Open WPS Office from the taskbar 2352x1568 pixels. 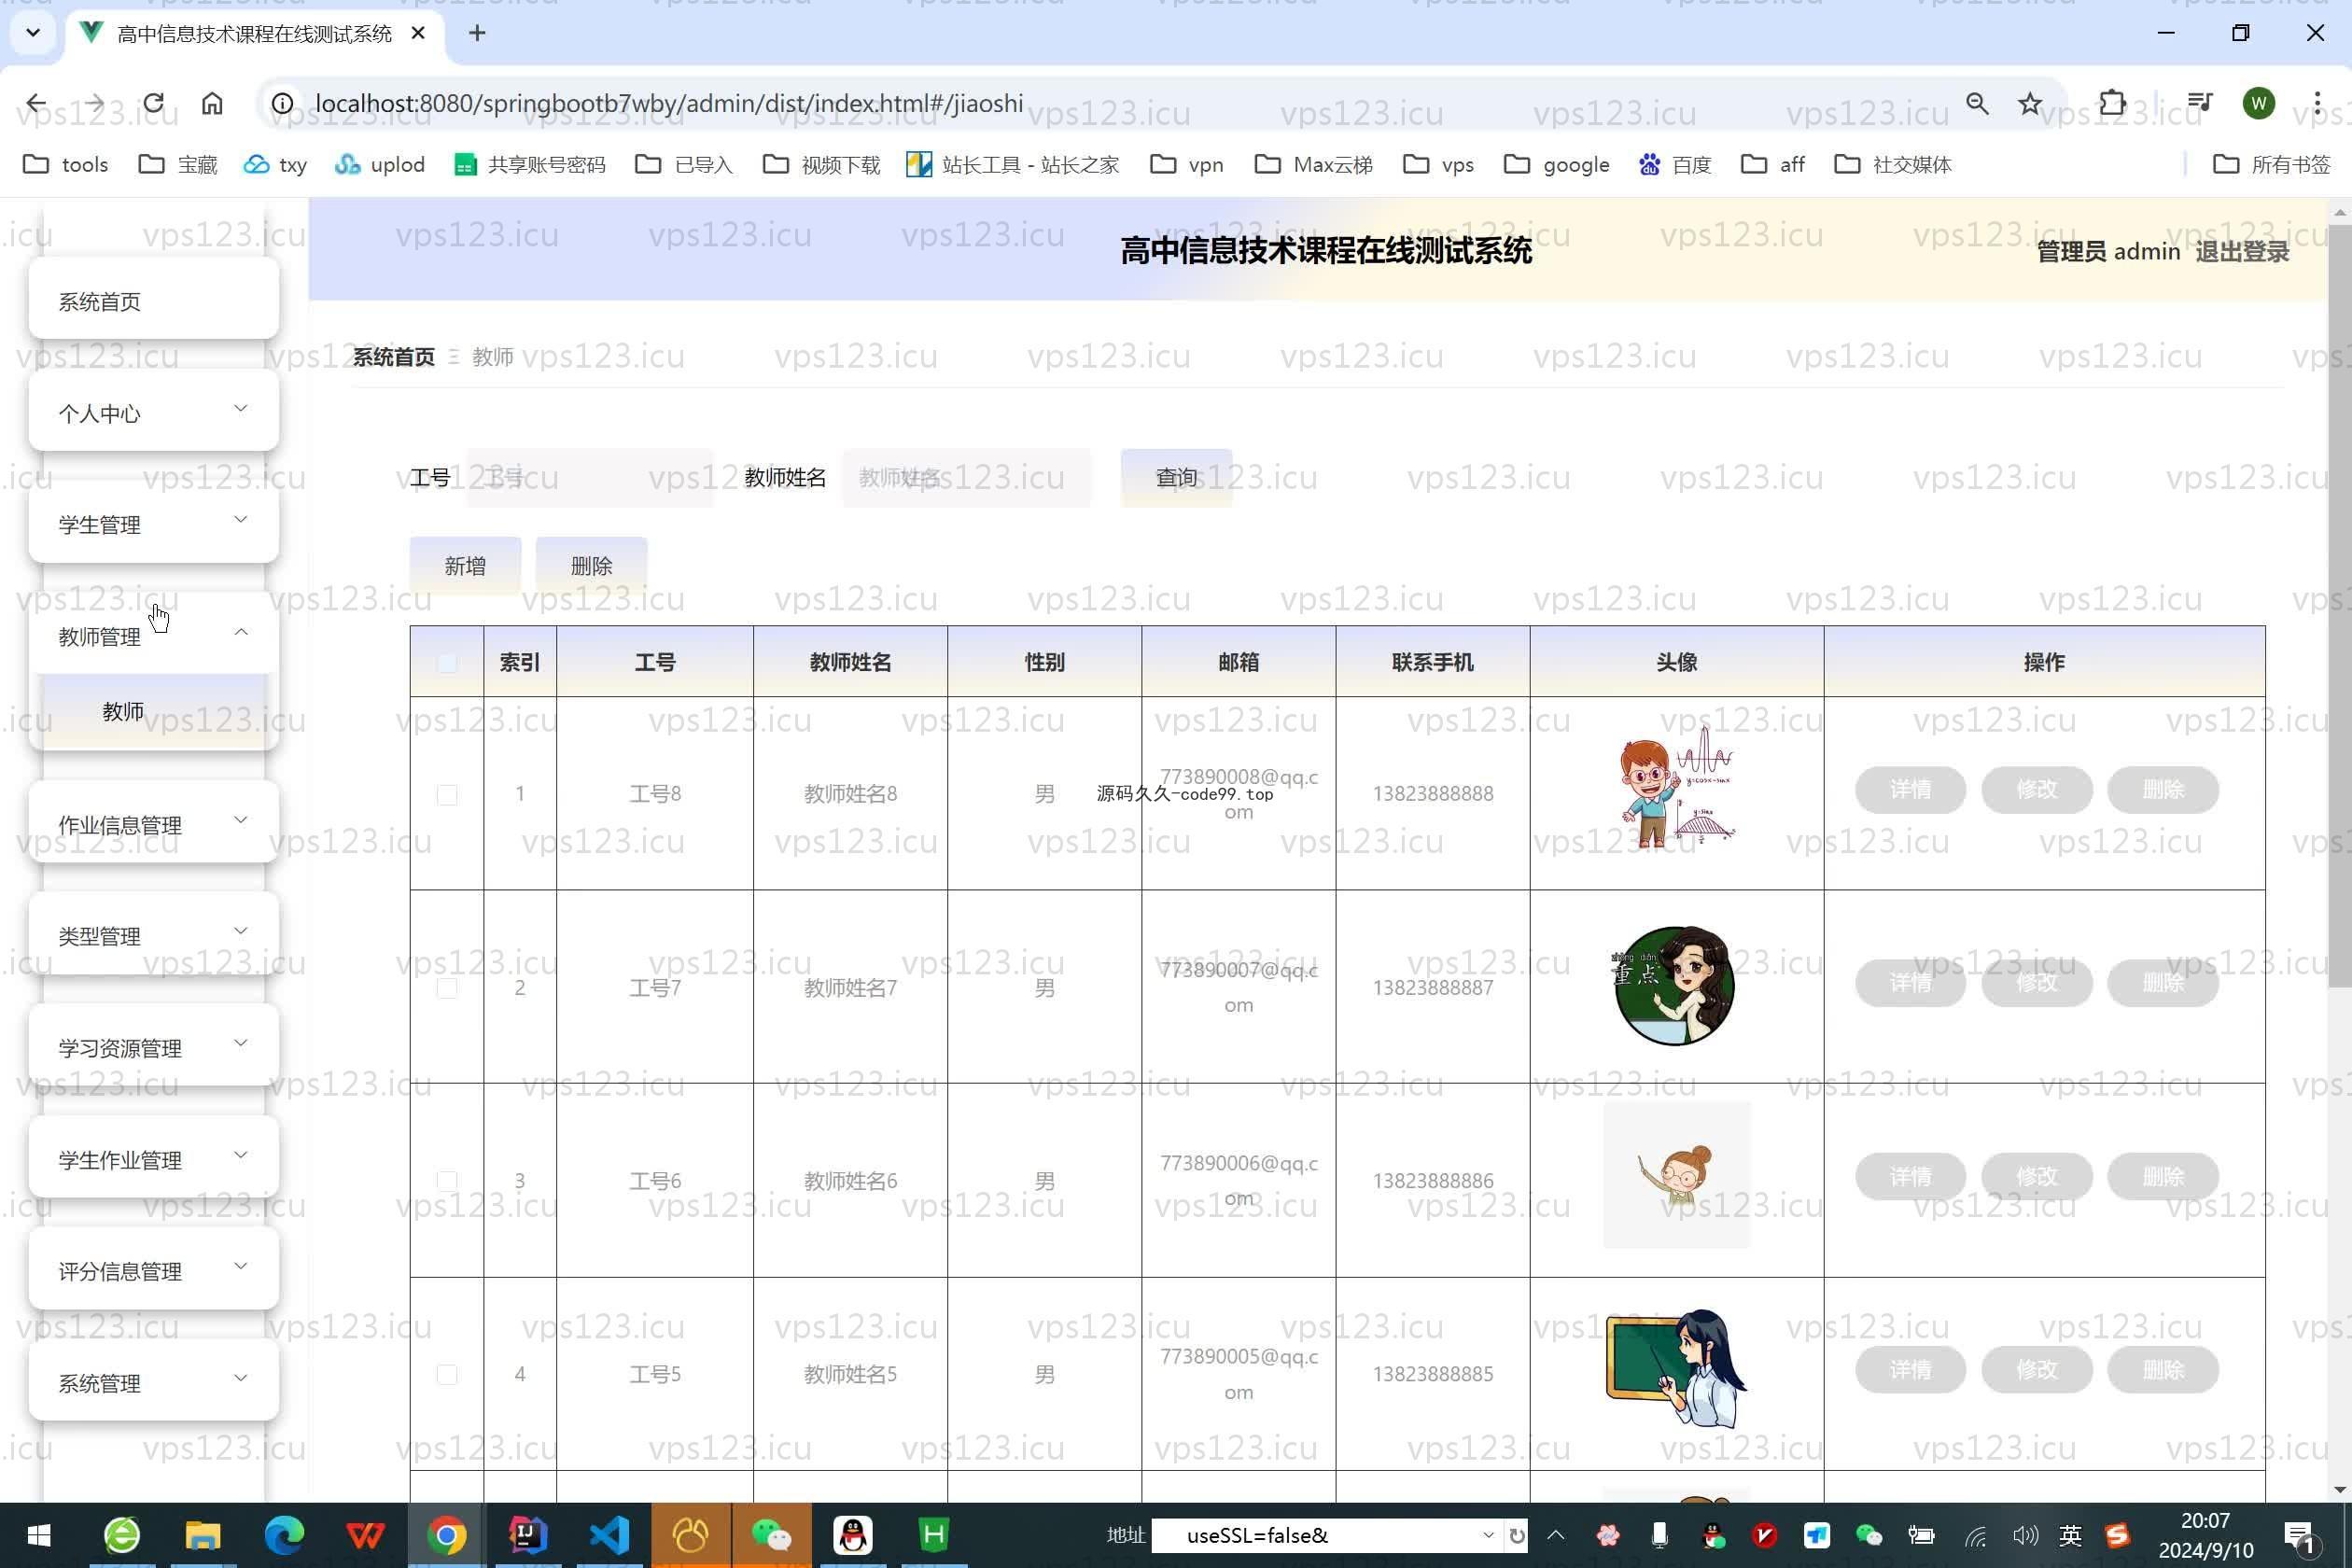click(x=365, y=1534)
